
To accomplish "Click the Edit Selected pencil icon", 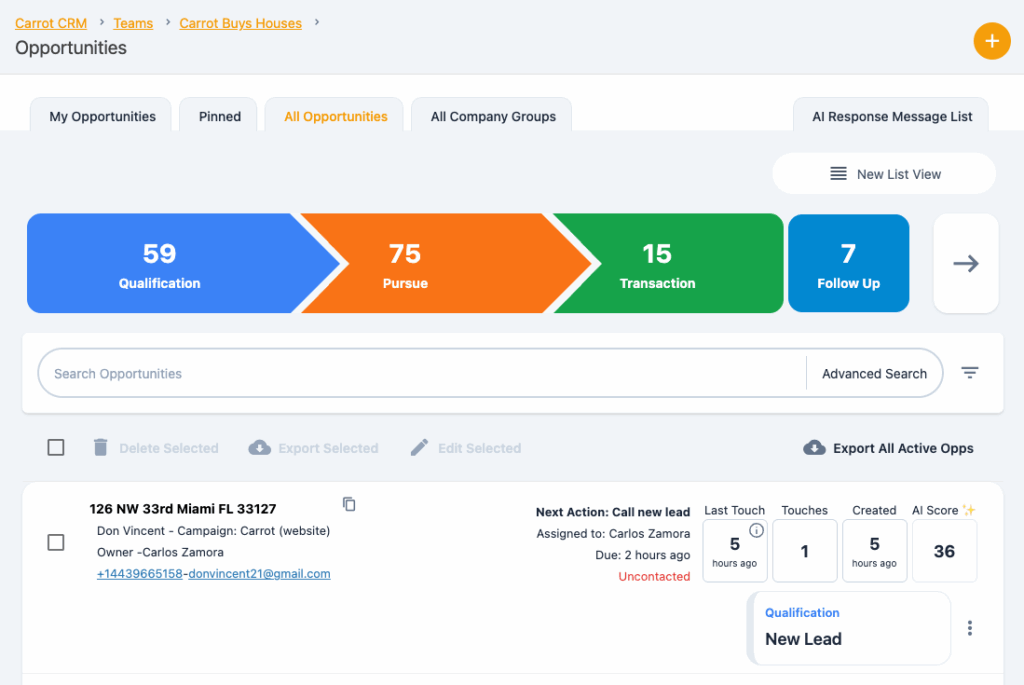I will tap(418, 447).
